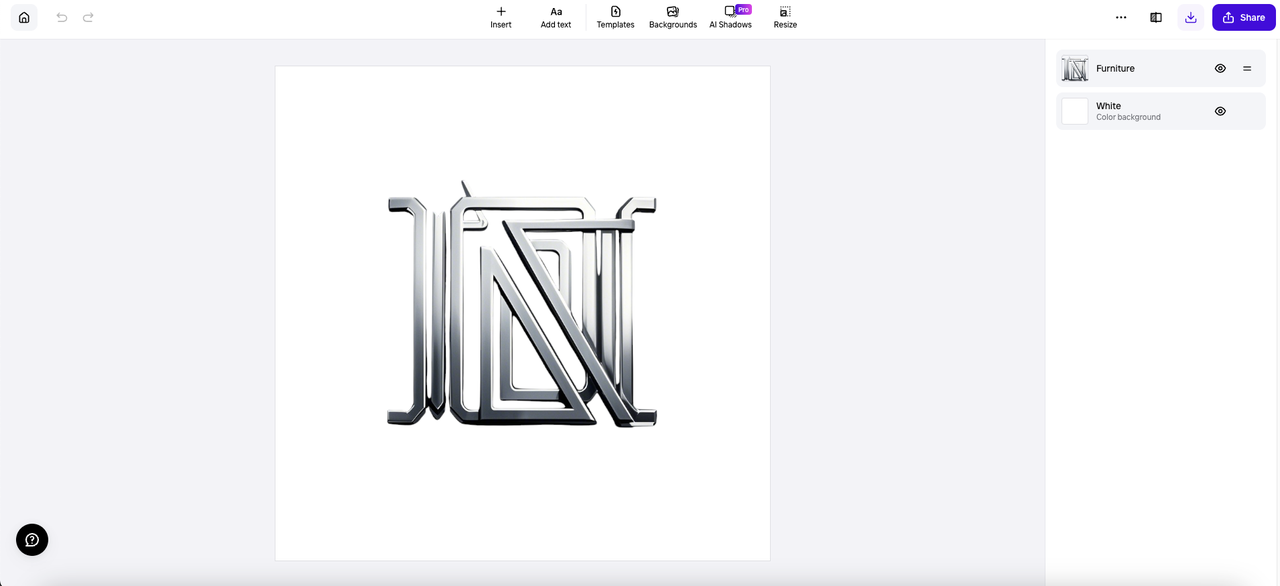Open Templates from the toolbar
Screen dimensions: 1280x586
pyautogui.click(x=615, y=17)
